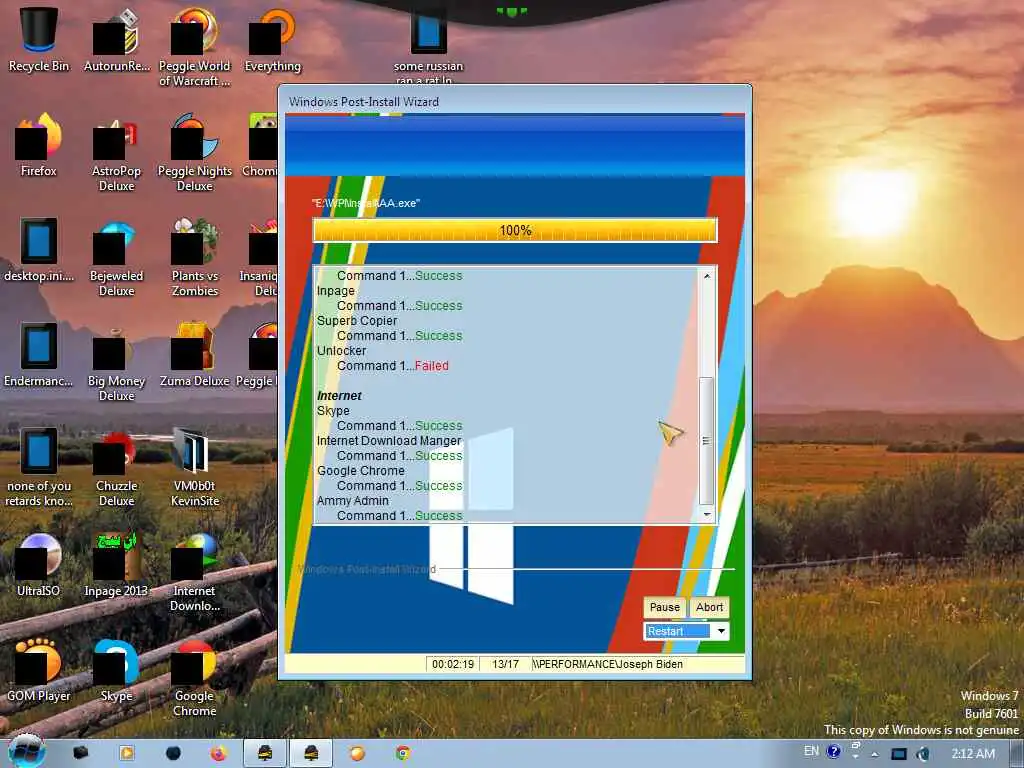Select the UltraISO desktop shortcut
Image resolution: width=1024 pixels, height=768 pixels.
coord(39,566)
